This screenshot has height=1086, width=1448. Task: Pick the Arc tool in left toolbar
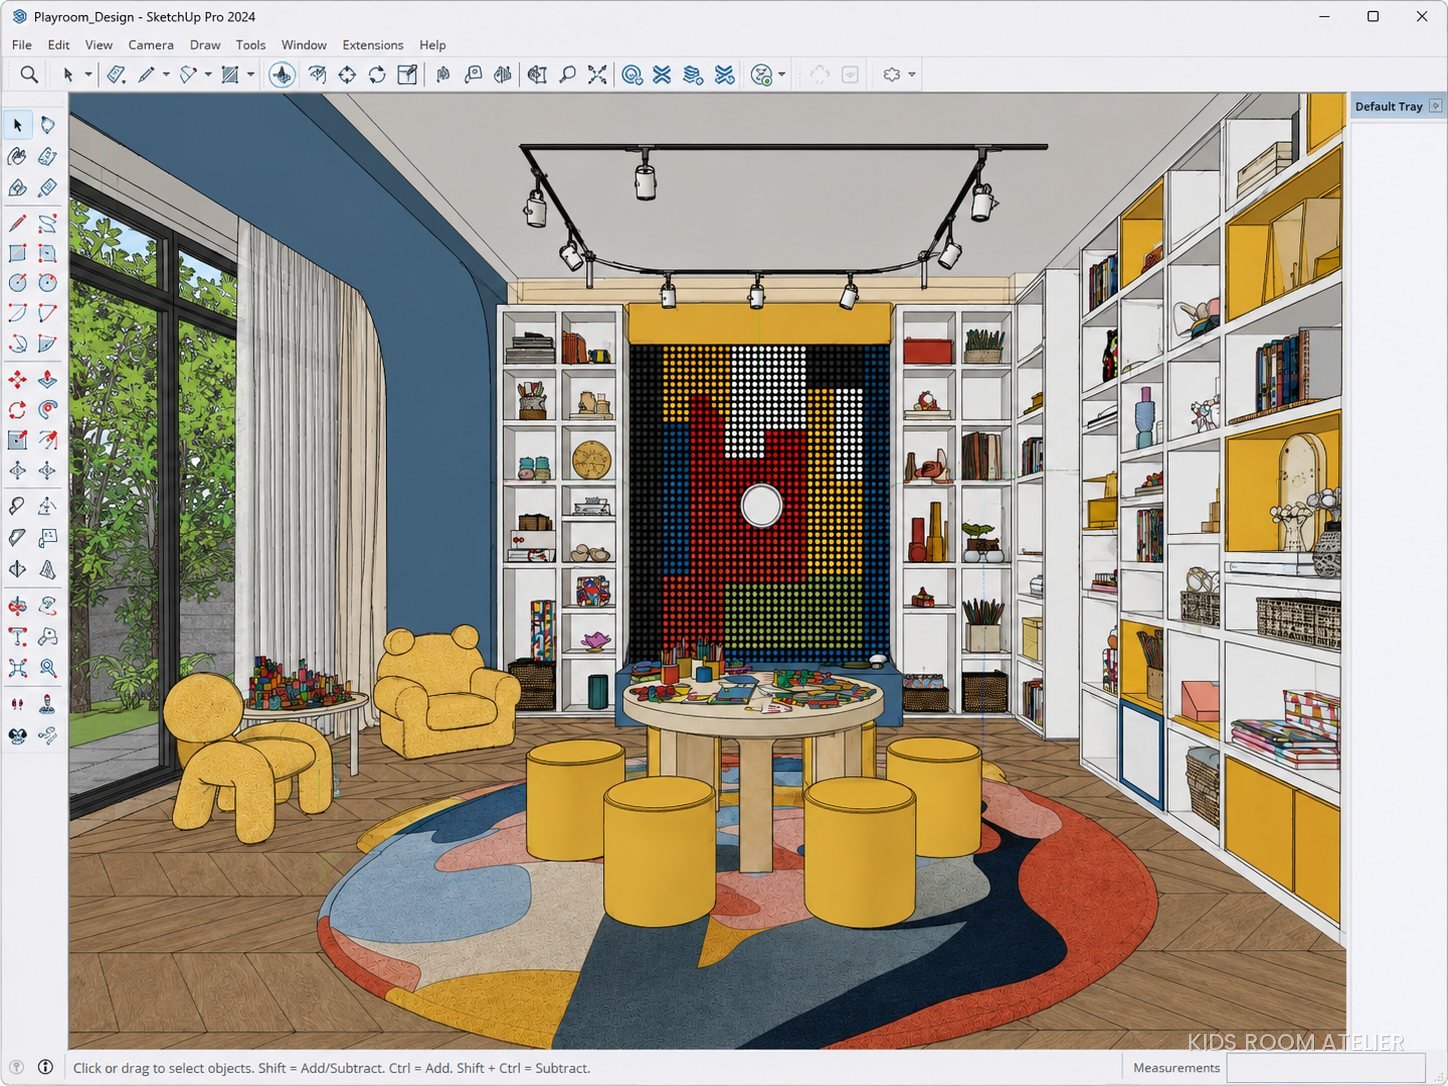17,313
